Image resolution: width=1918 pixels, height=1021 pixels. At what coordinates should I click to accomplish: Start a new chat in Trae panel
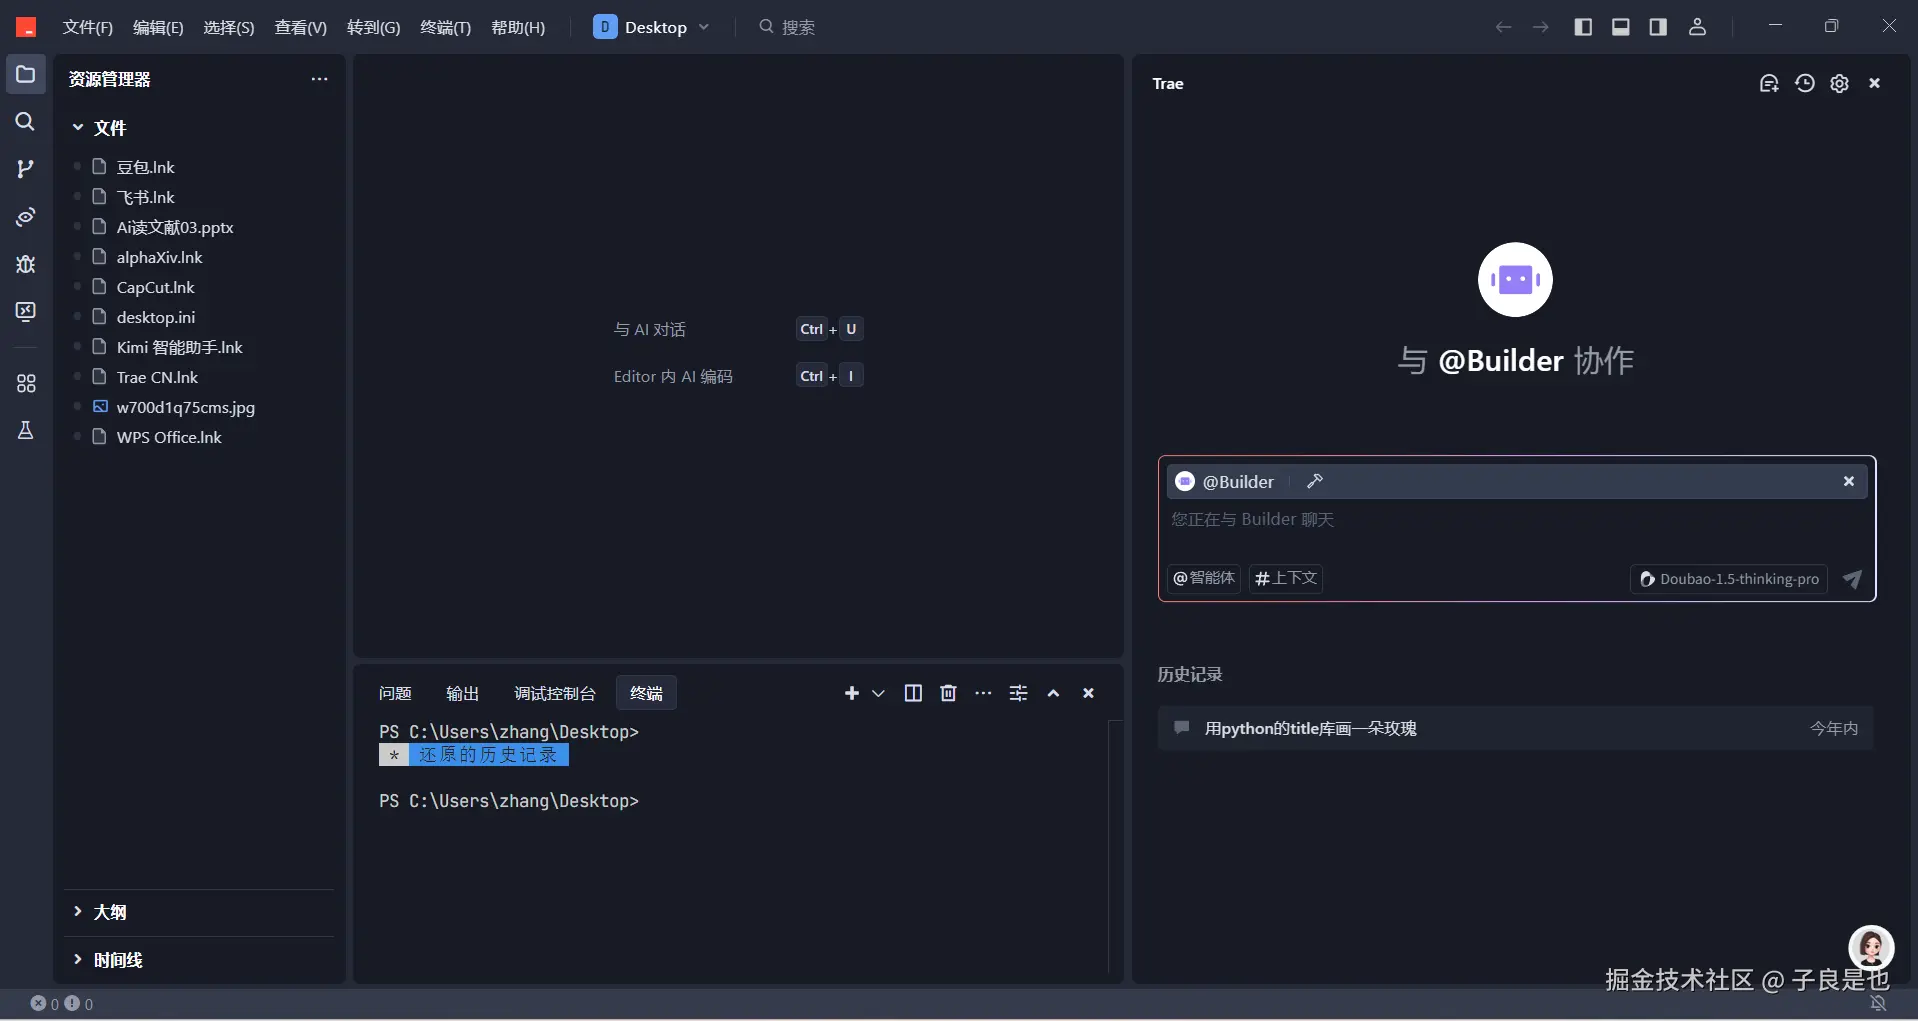coord(1769,83)
